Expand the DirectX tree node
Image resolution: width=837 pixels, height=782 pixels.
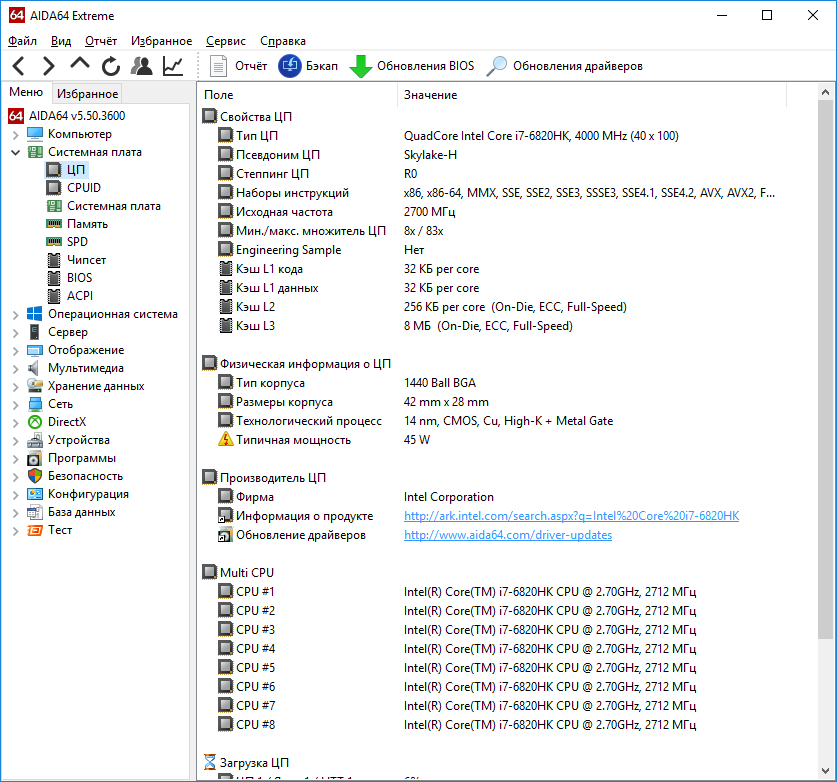pos(15,423)
